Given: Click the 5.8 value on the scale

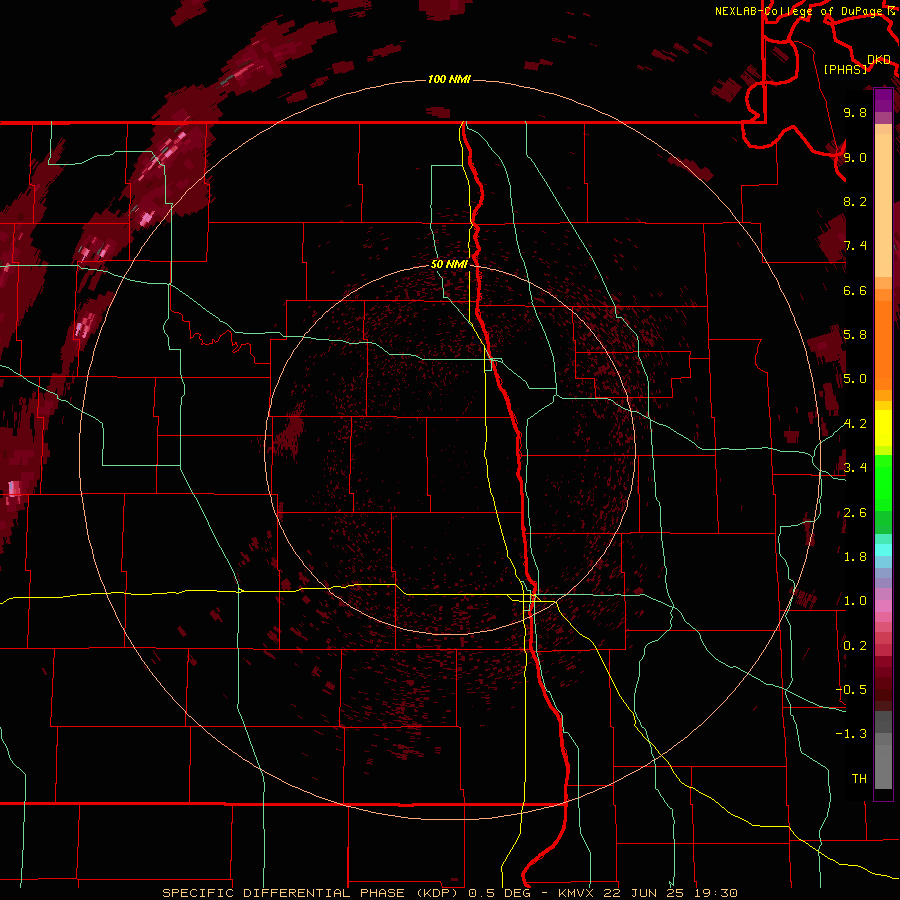Looking at the screenshot, I should click(x=855, y=335).
